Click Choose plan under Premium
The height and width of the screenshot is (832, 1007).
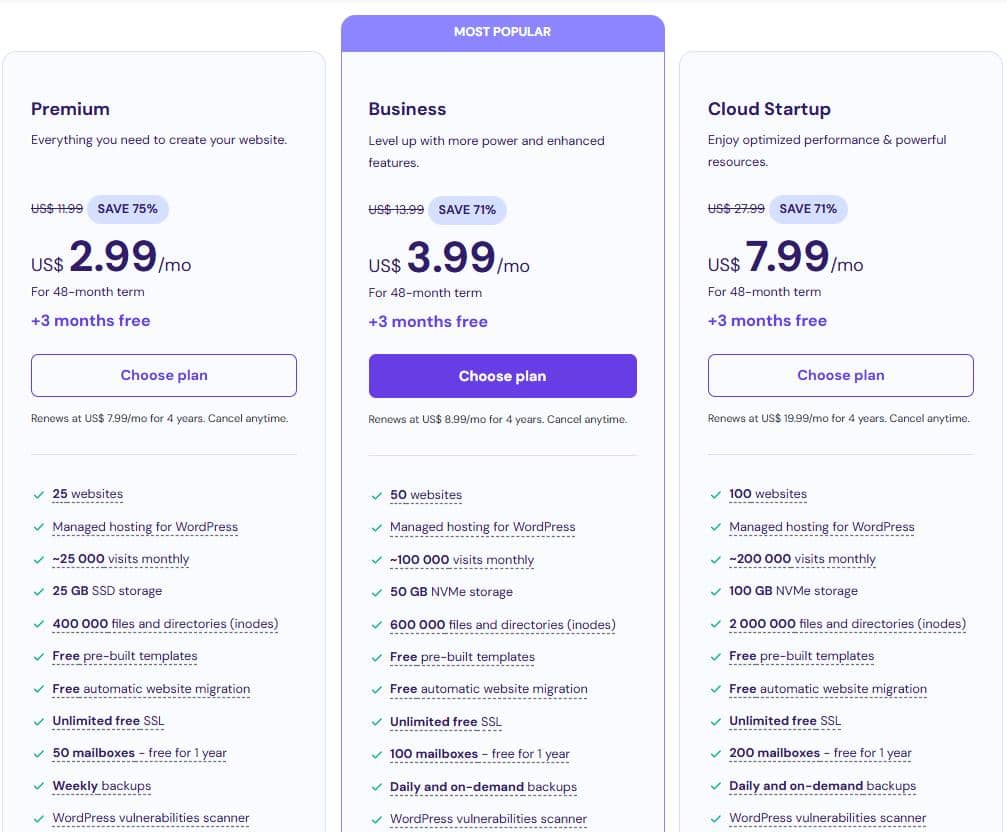(164, 375)
